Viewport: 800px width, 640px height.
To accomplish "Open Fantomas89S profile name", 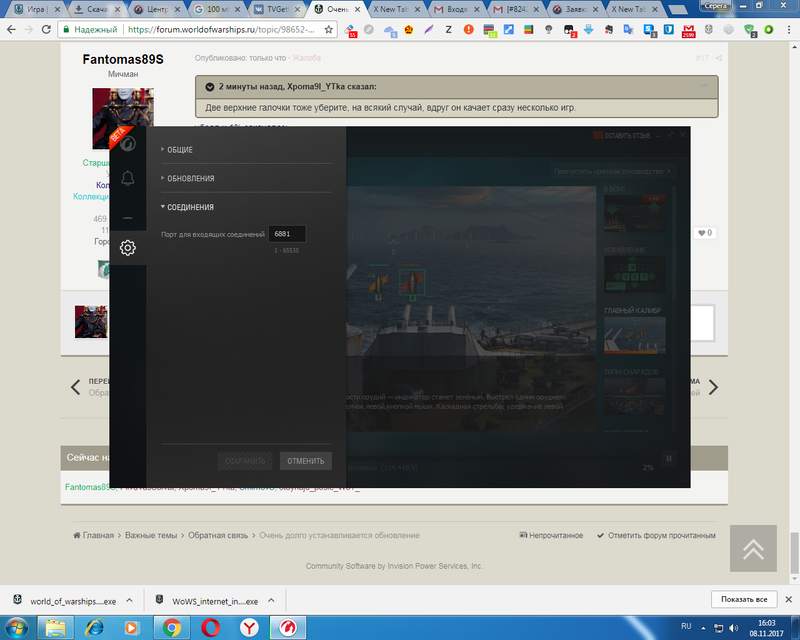I will (x=123, y=59).
